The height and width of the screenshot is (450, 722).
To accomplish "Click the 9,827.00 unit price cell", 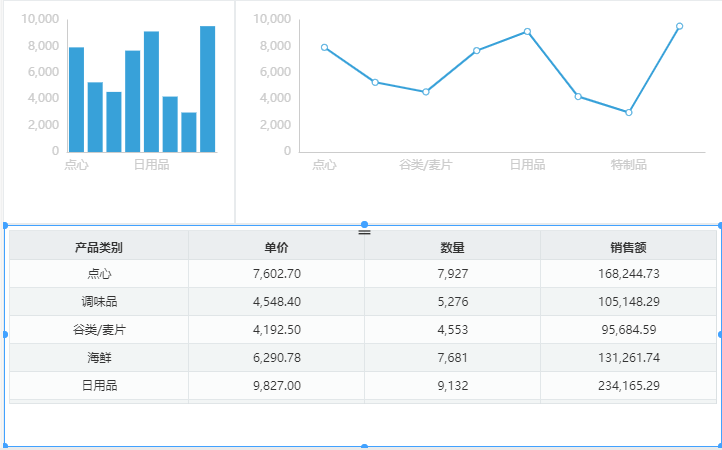I will click(x=276, y=386).
